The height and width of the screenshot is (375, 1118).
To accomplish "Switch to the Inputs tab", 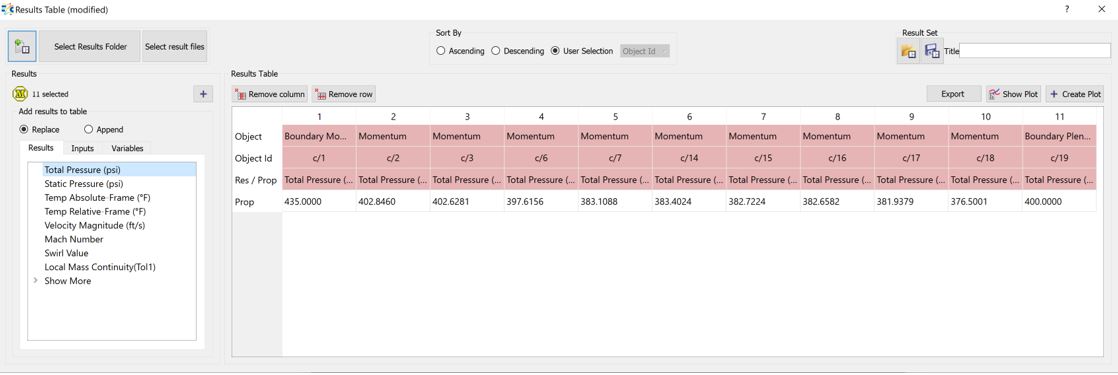I will (x=82, y=148).
